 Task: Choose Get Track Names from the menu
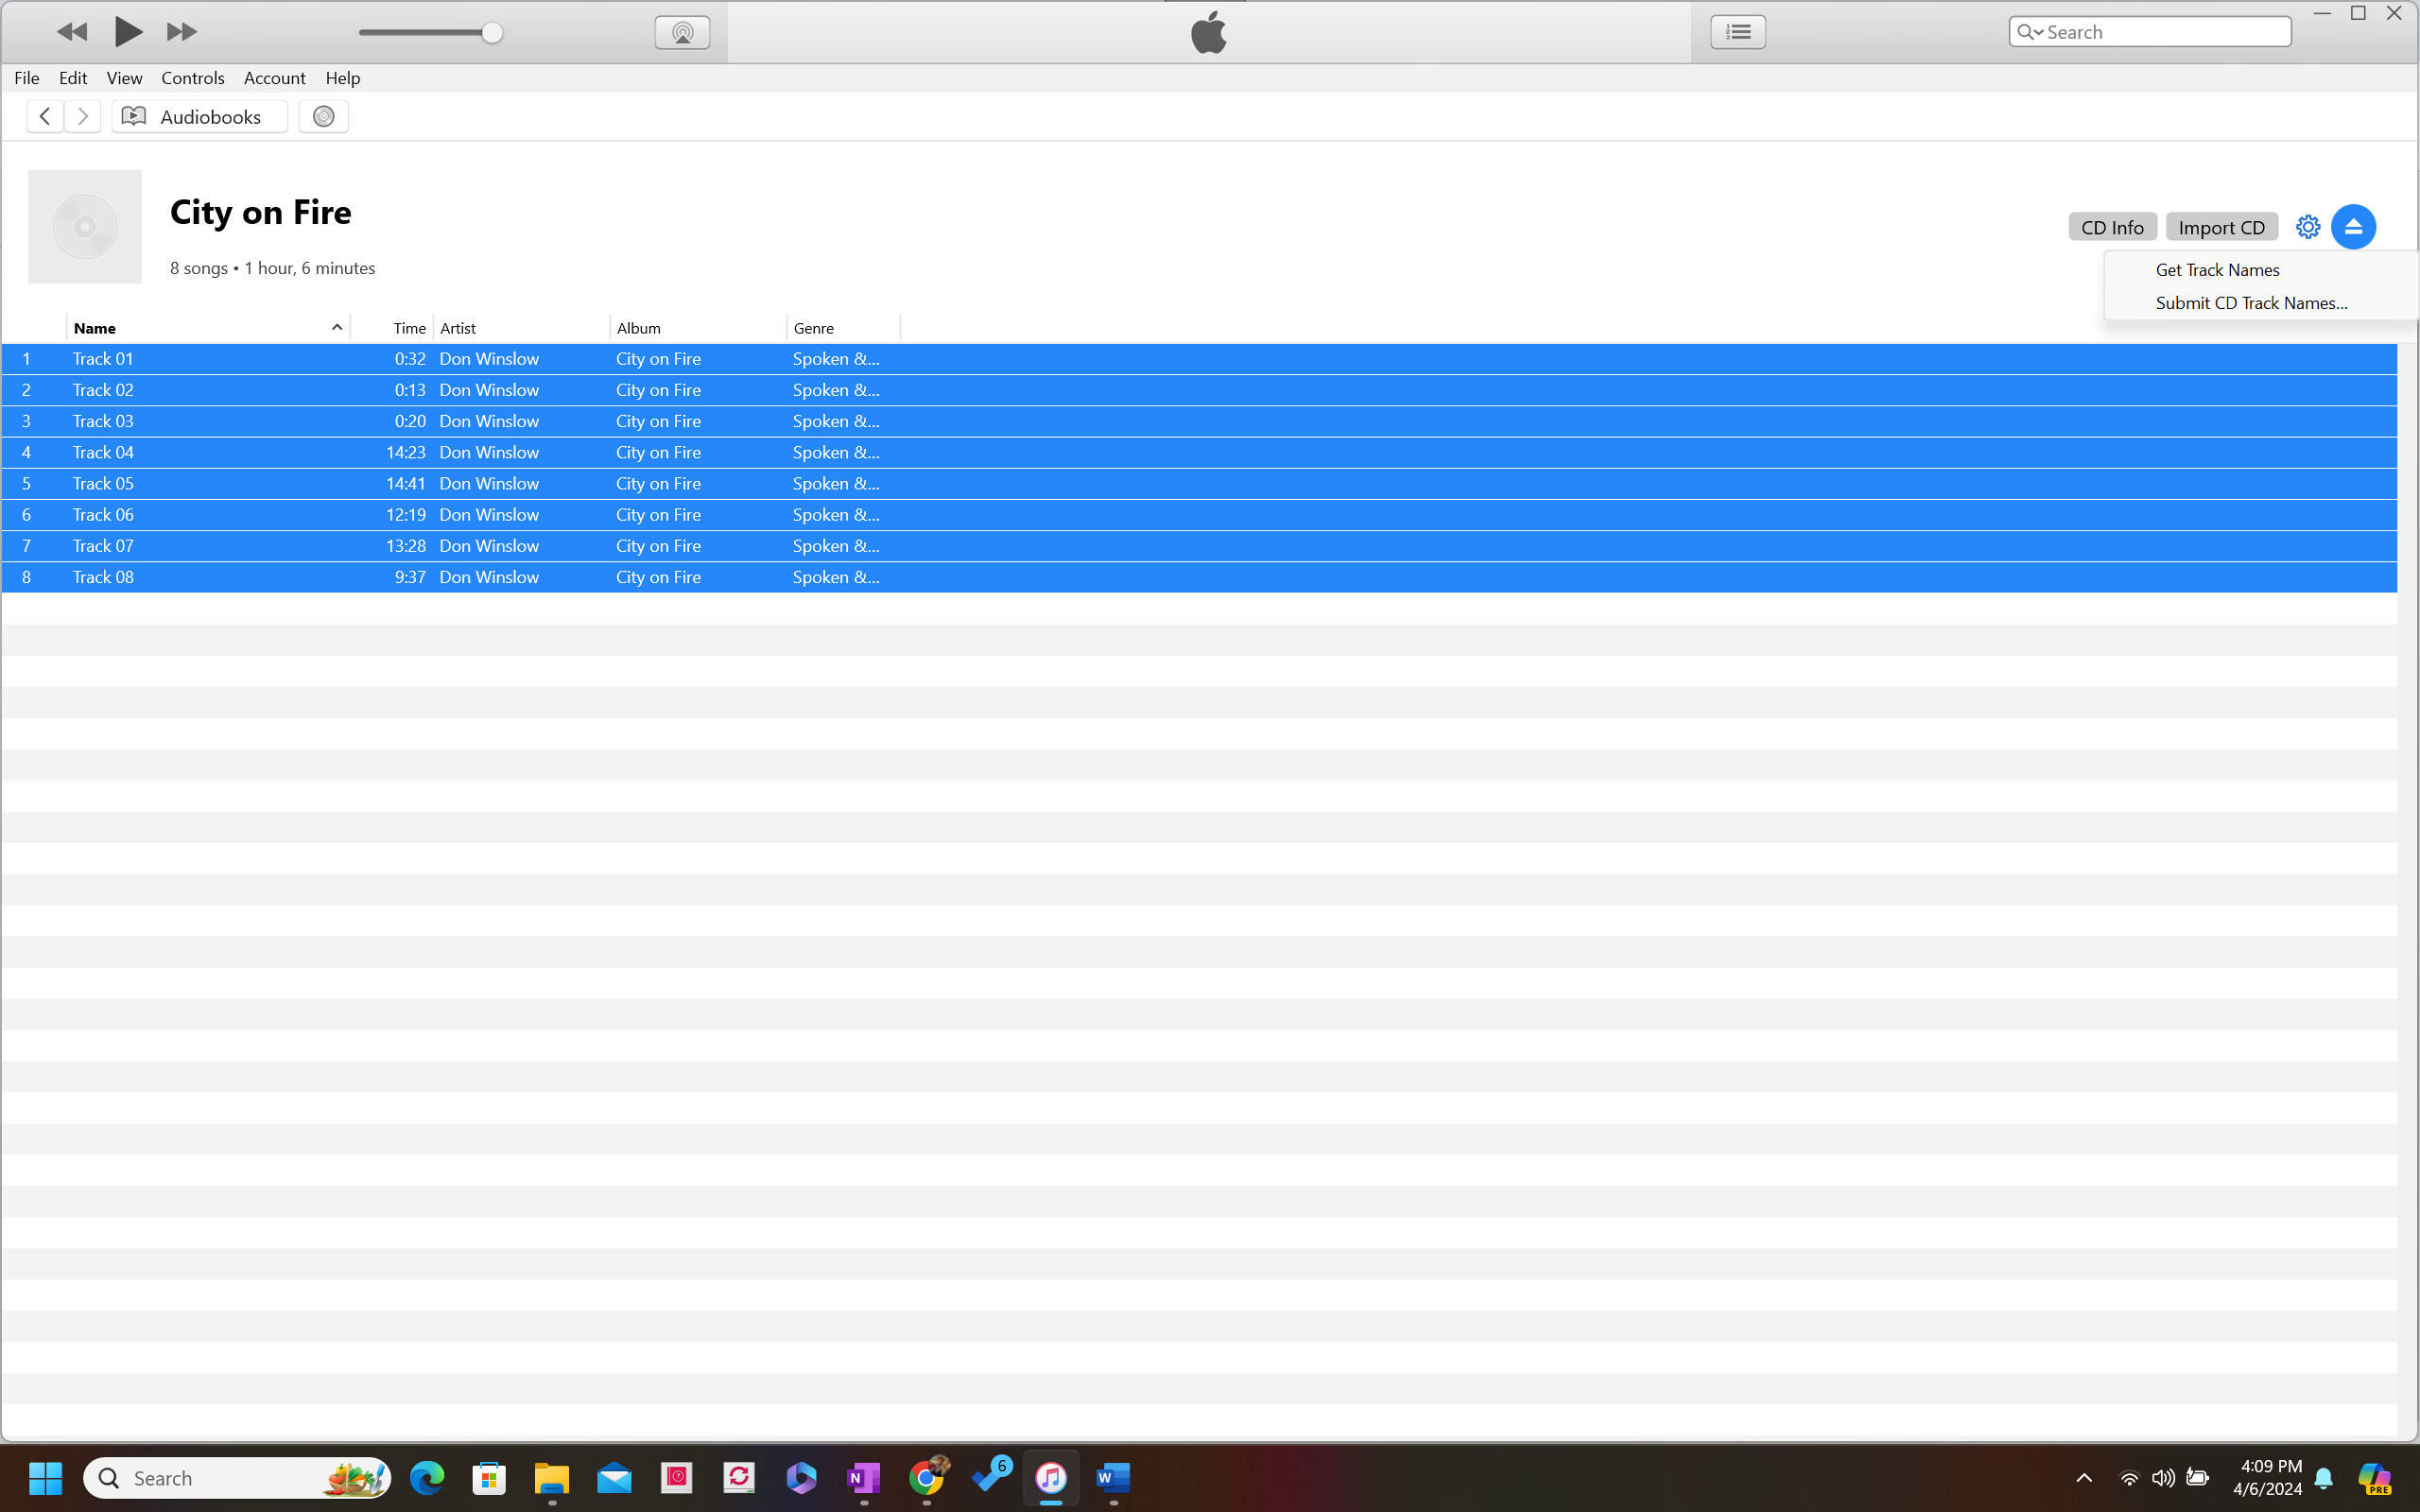tap(2216, 269)
